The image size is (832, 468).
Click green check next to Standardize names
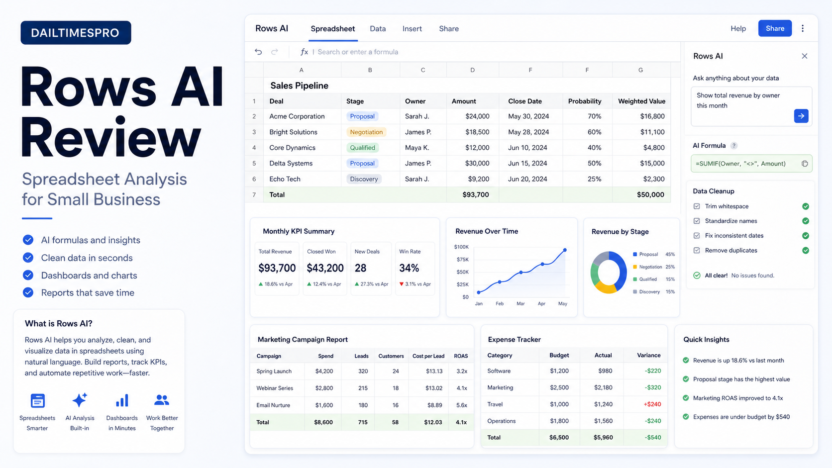point(805,221)
